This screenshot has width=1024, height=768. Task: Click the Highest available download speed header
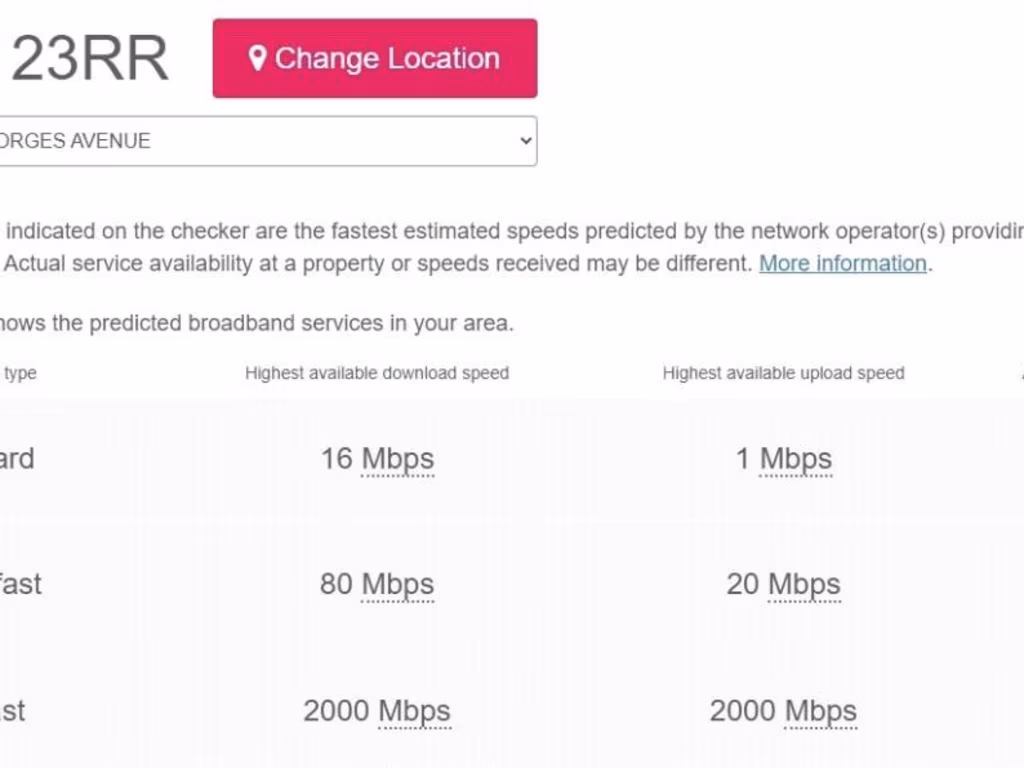[x=377, y=373]
